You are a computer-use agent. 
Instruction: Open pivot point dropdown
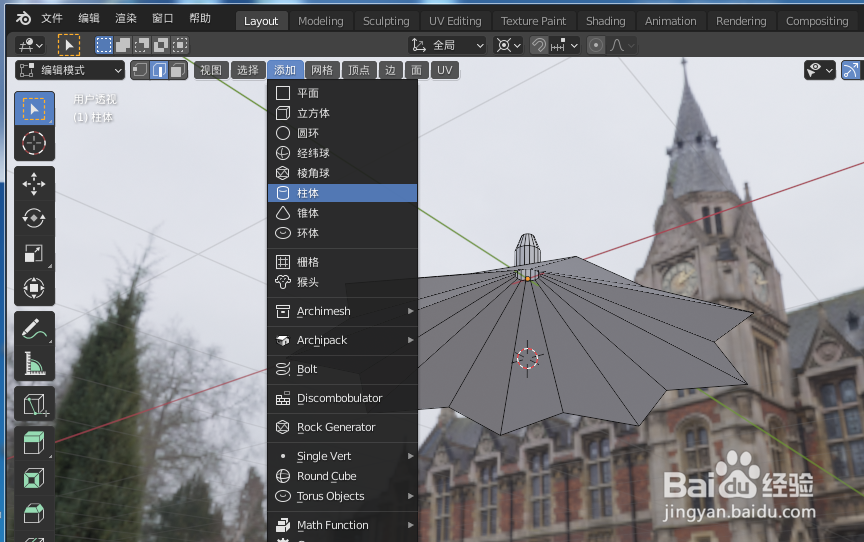click(x=508, y=45)
